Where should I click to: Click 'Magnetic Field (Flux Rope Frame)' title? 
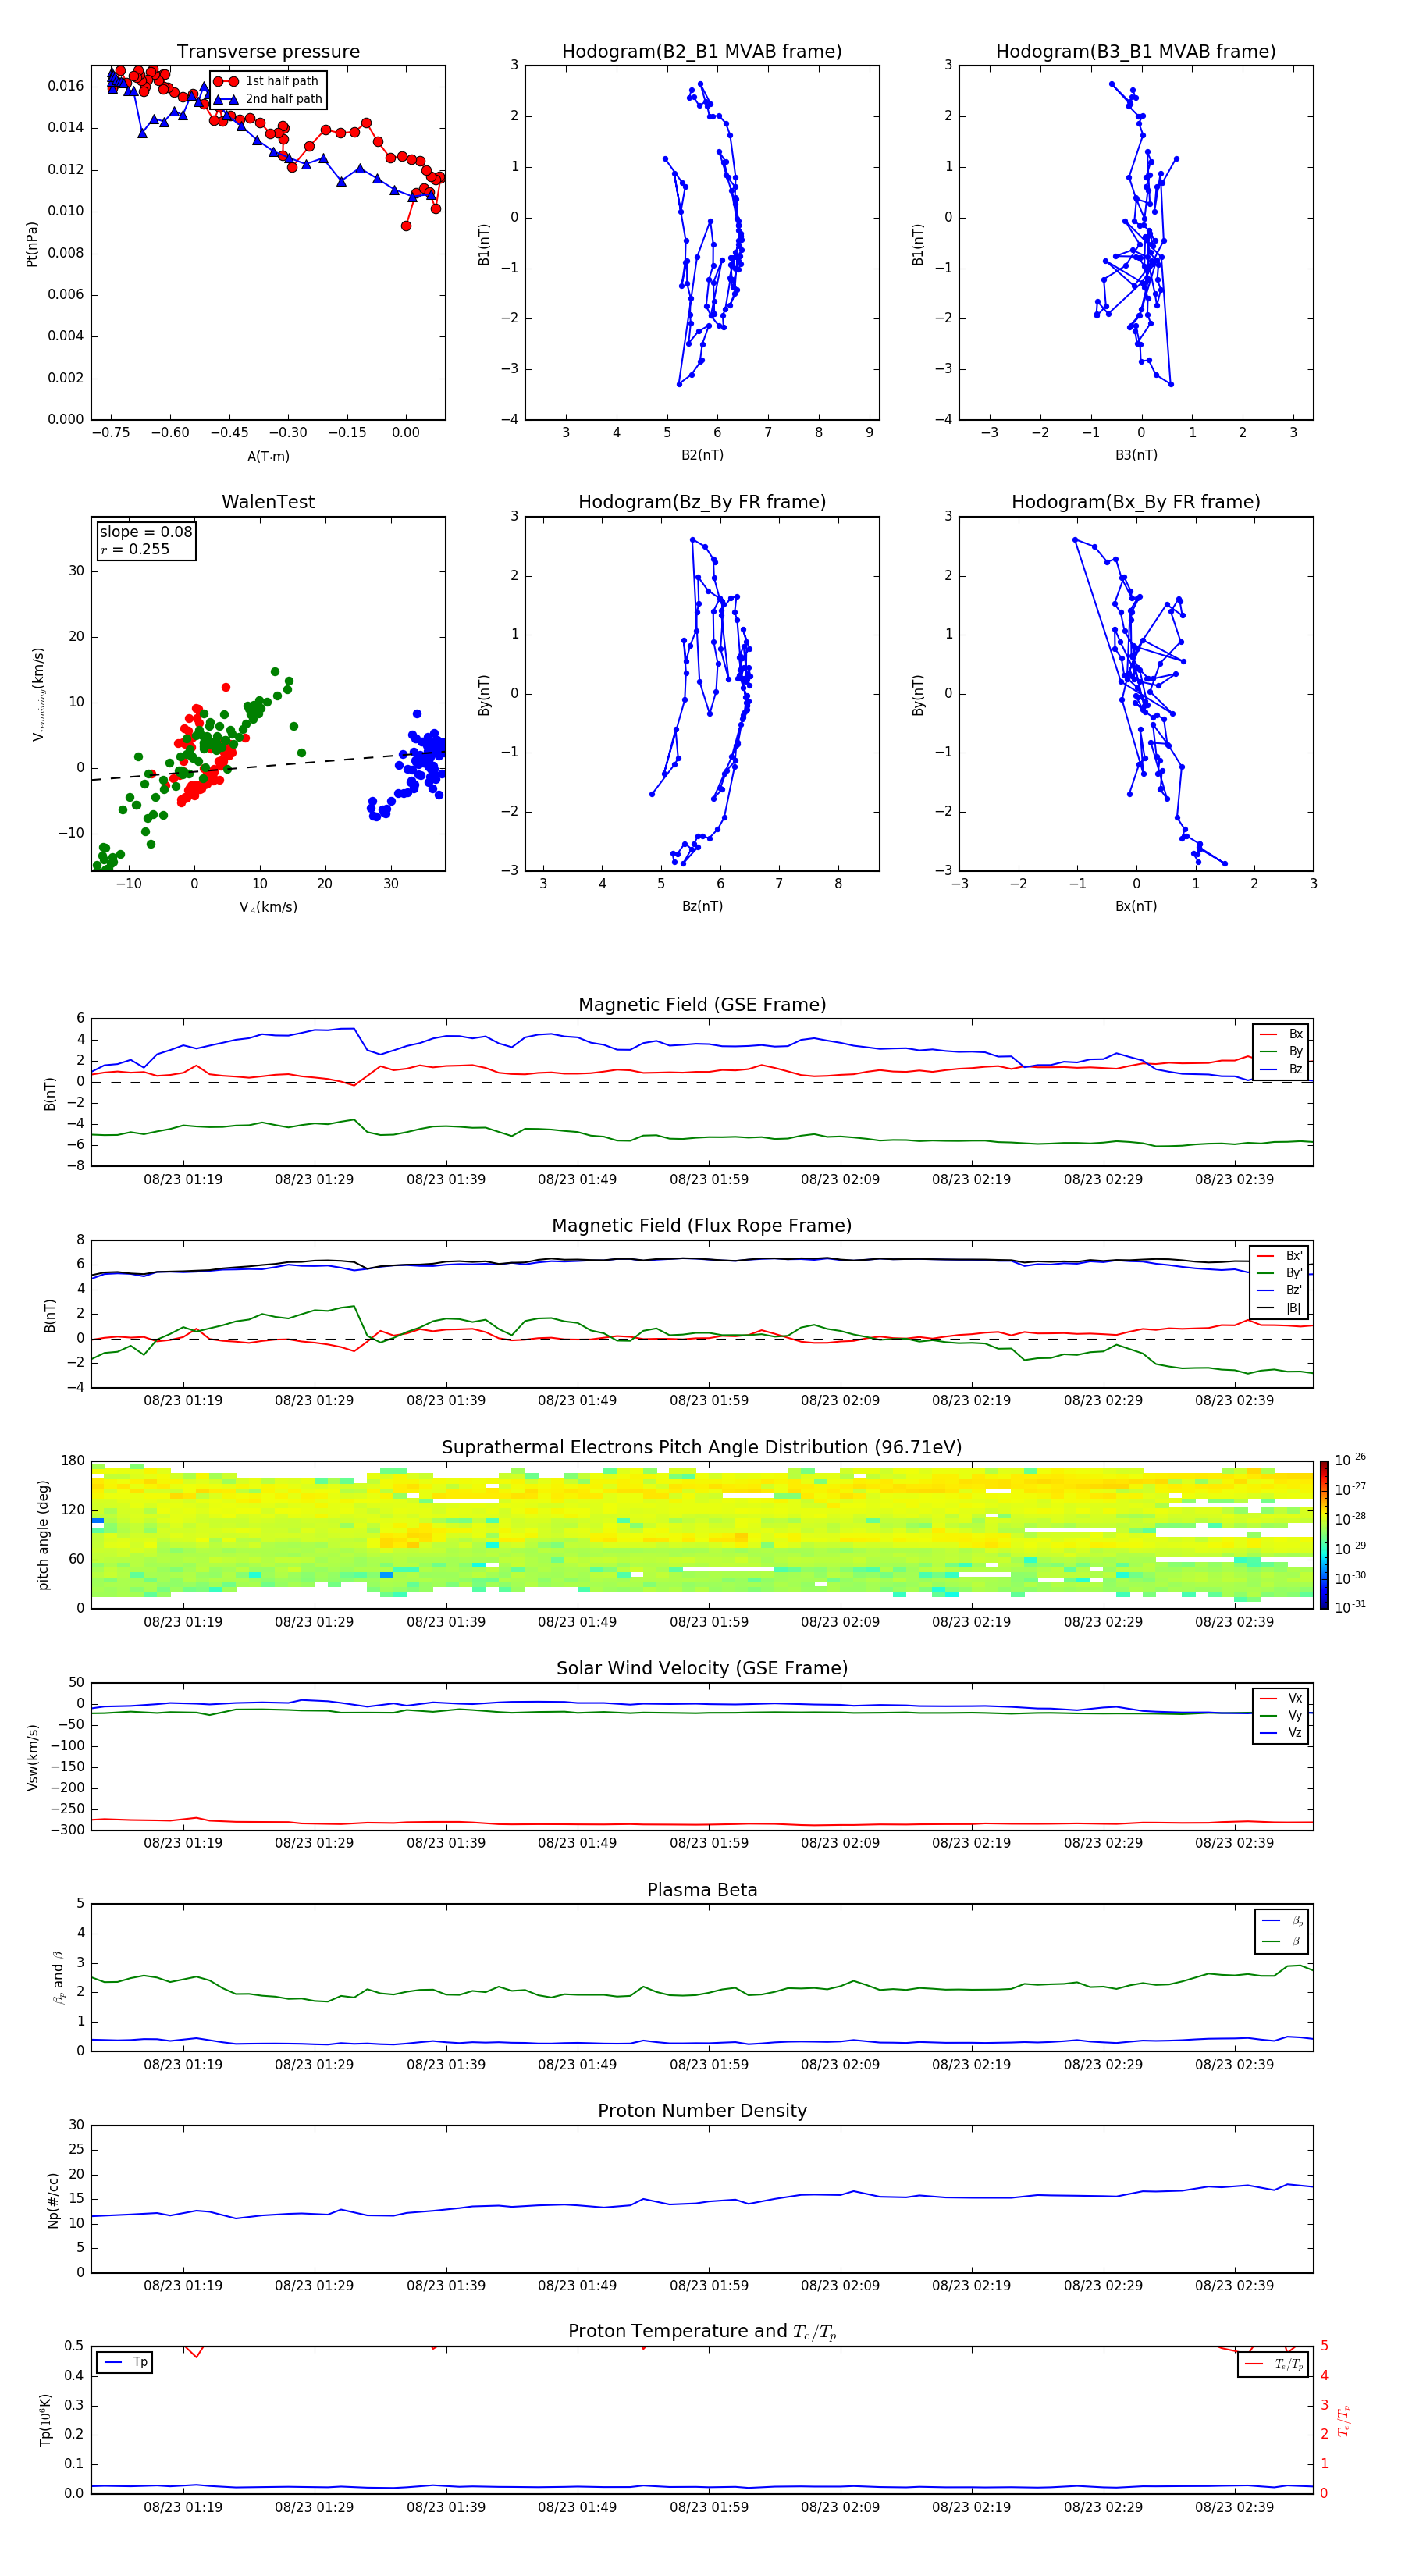702,1226
